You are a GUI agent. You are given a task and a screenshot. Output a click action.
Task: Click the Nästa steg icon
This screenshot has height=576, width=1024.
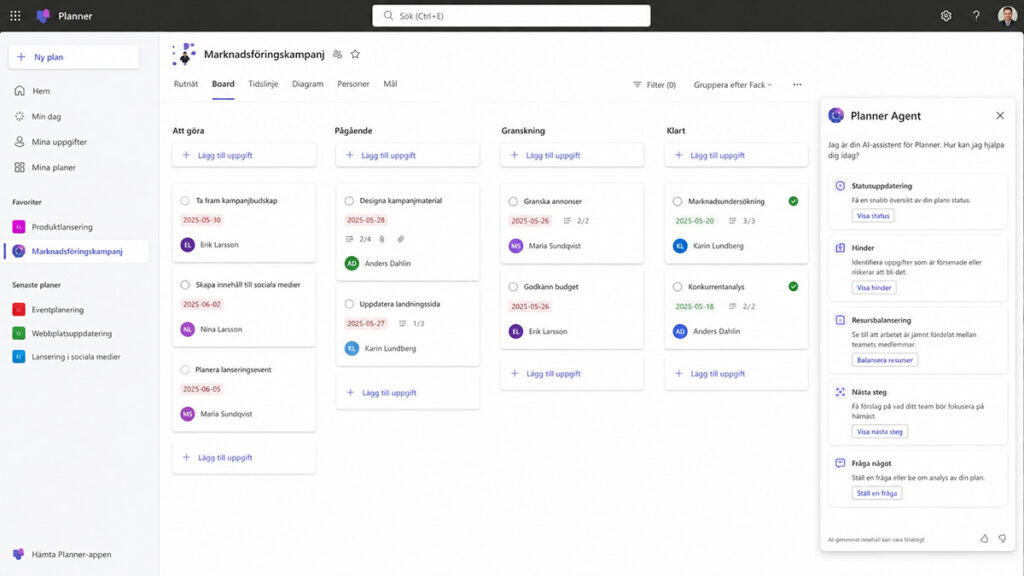click(x=840, y=392)
